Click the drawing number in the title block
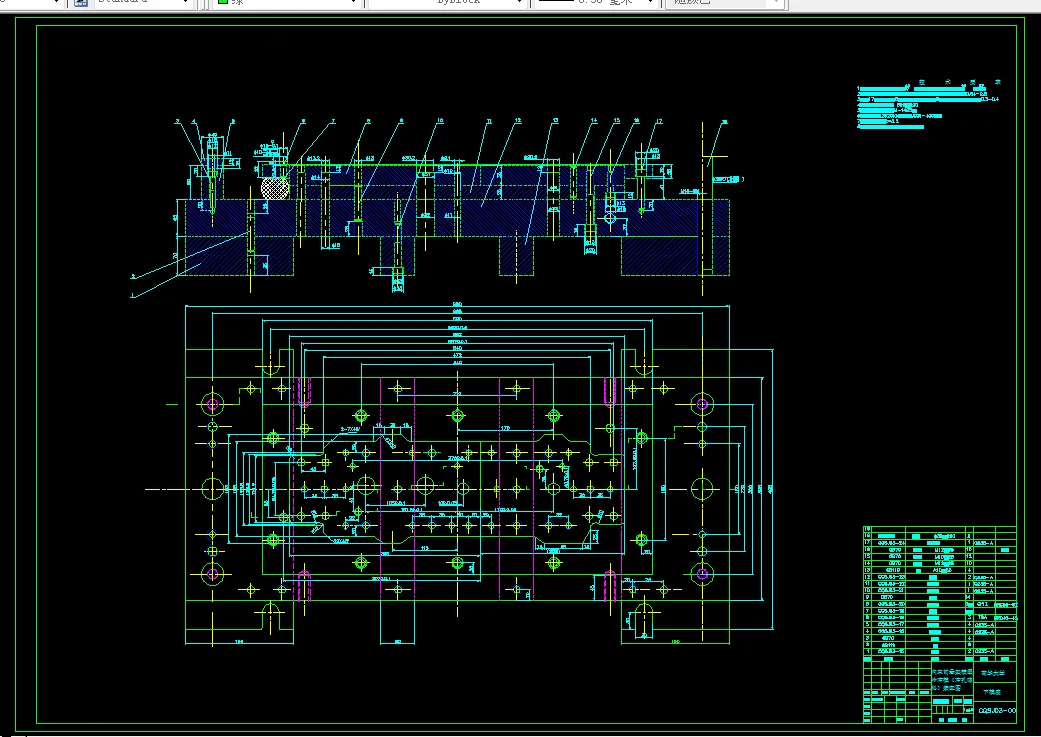Screen dimensions: 1041x737 [997, 710]
